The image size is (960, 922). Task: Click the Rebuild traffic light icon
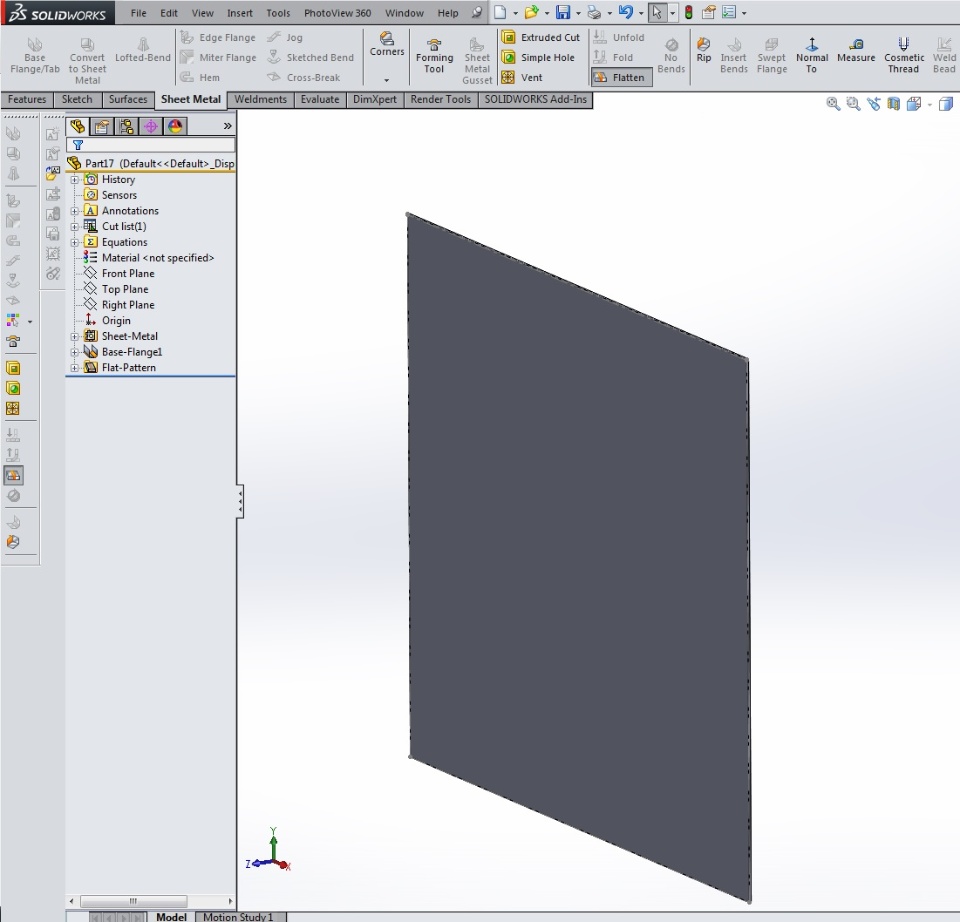click(x=689, y=12)
